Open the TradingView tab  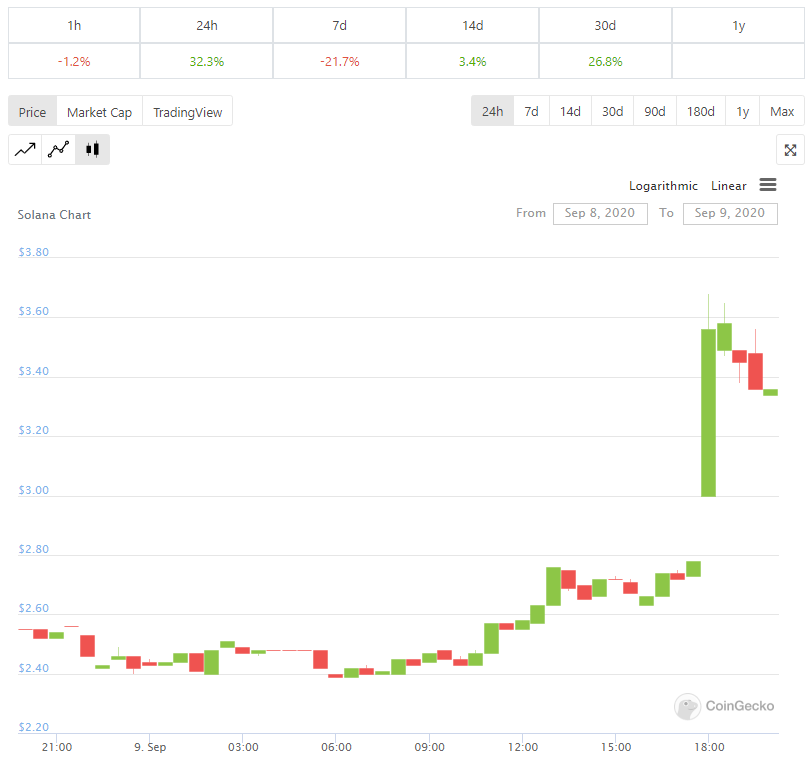[x=187, y=112]
